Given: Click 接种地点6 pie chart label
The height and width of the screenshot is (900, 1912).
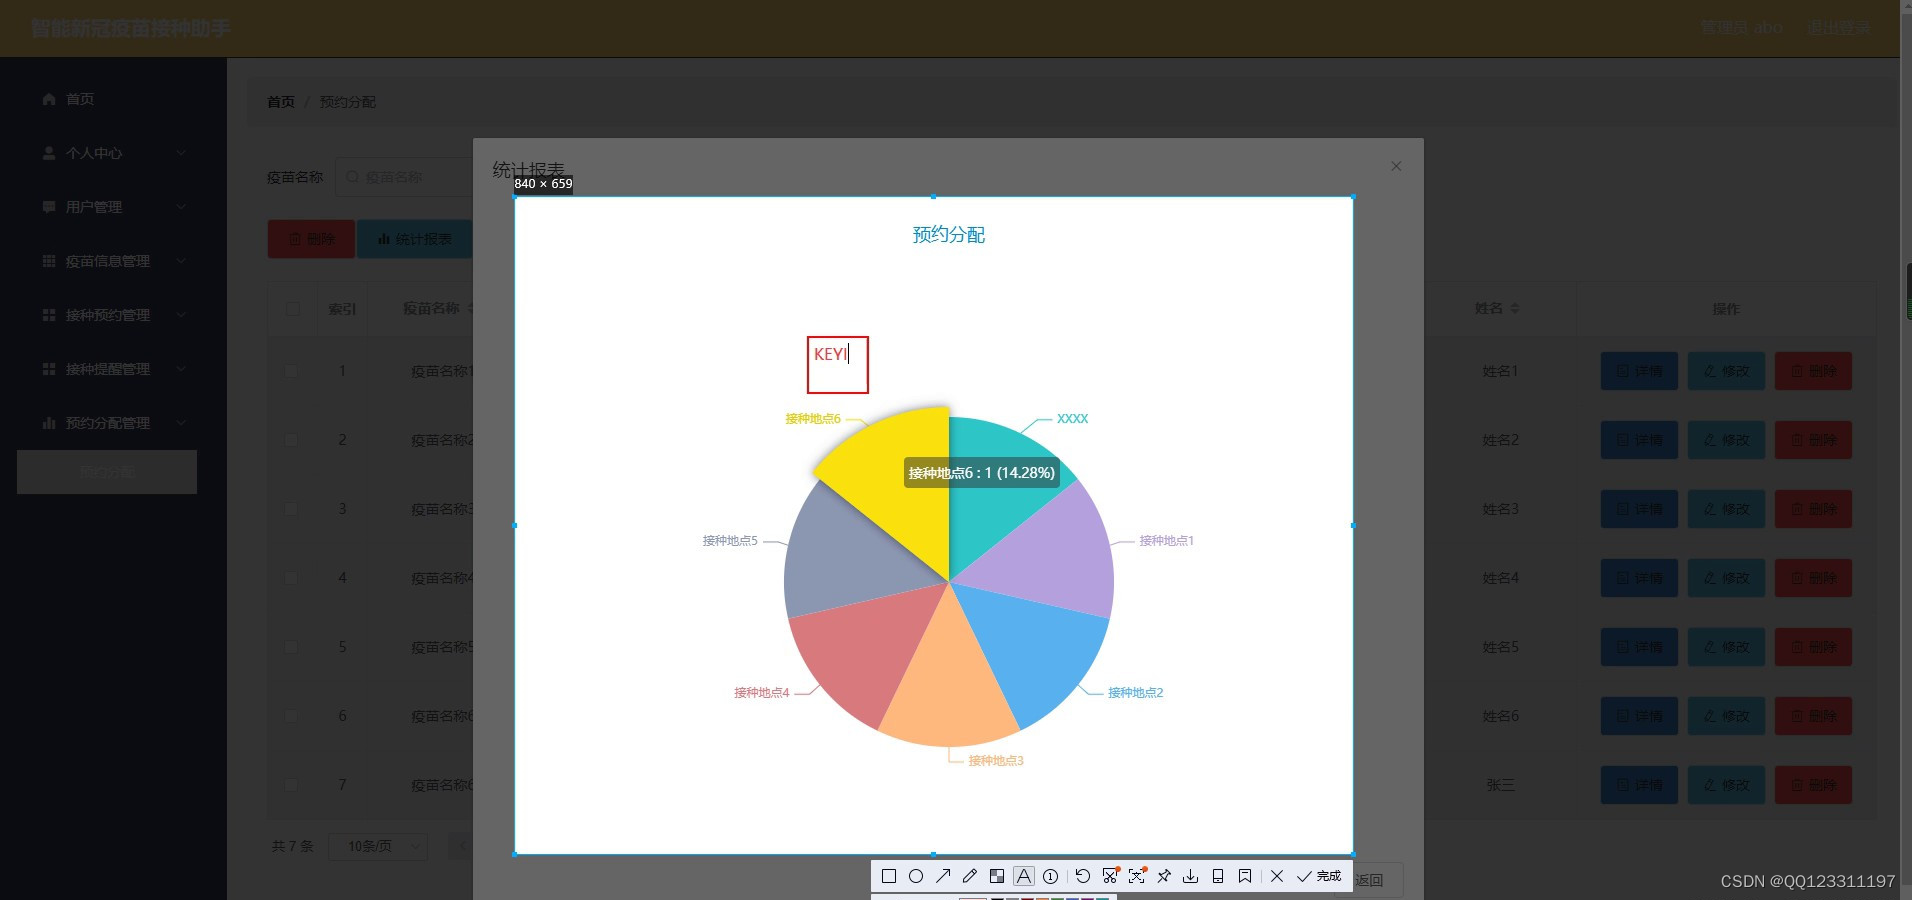Looking at the screenshot, I should pyautogui.click(x=812, y=419).
